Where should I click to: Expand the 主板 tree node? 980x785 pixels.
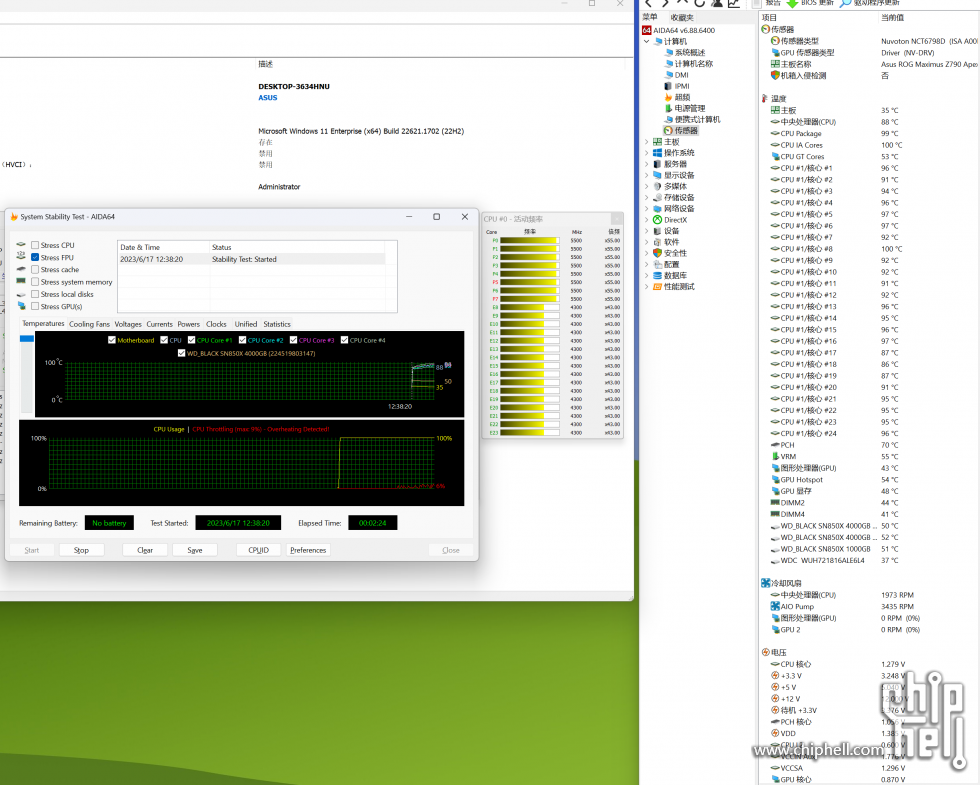(647, 142)
